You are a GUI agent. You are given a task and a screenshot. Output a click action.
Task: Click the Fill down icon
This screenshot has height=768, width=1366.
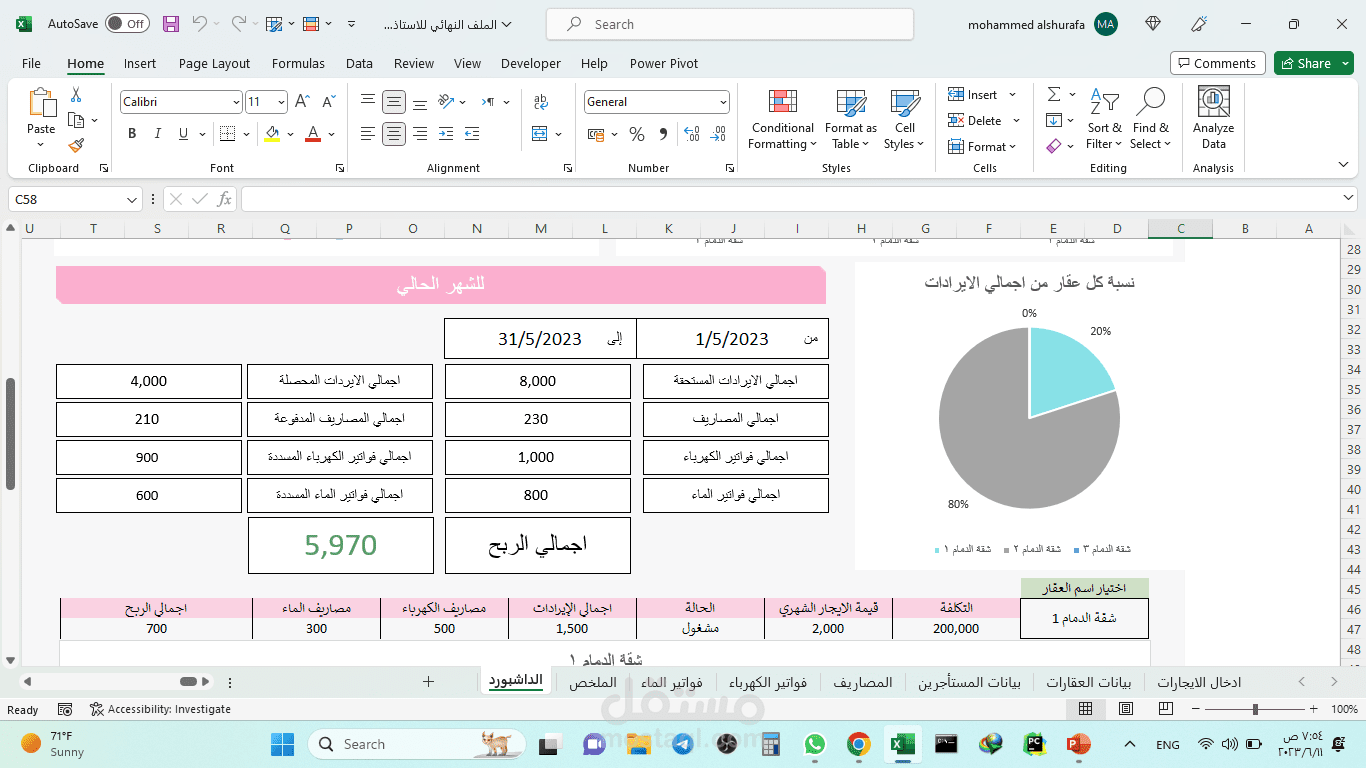[x=1054, y=121]
